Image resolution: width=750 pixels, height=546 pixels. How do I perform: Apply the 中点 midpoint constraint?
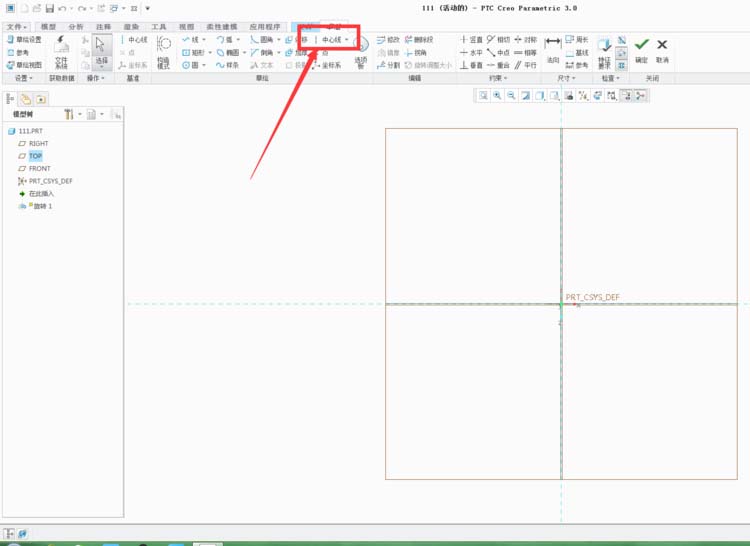(499, 53)
